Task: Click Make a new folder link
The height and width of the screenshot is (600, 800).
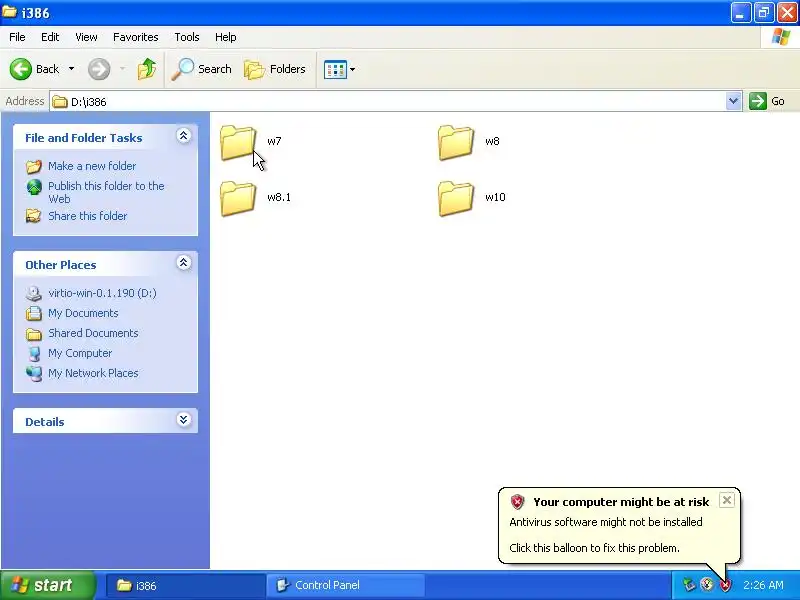Action: (92, 166)
